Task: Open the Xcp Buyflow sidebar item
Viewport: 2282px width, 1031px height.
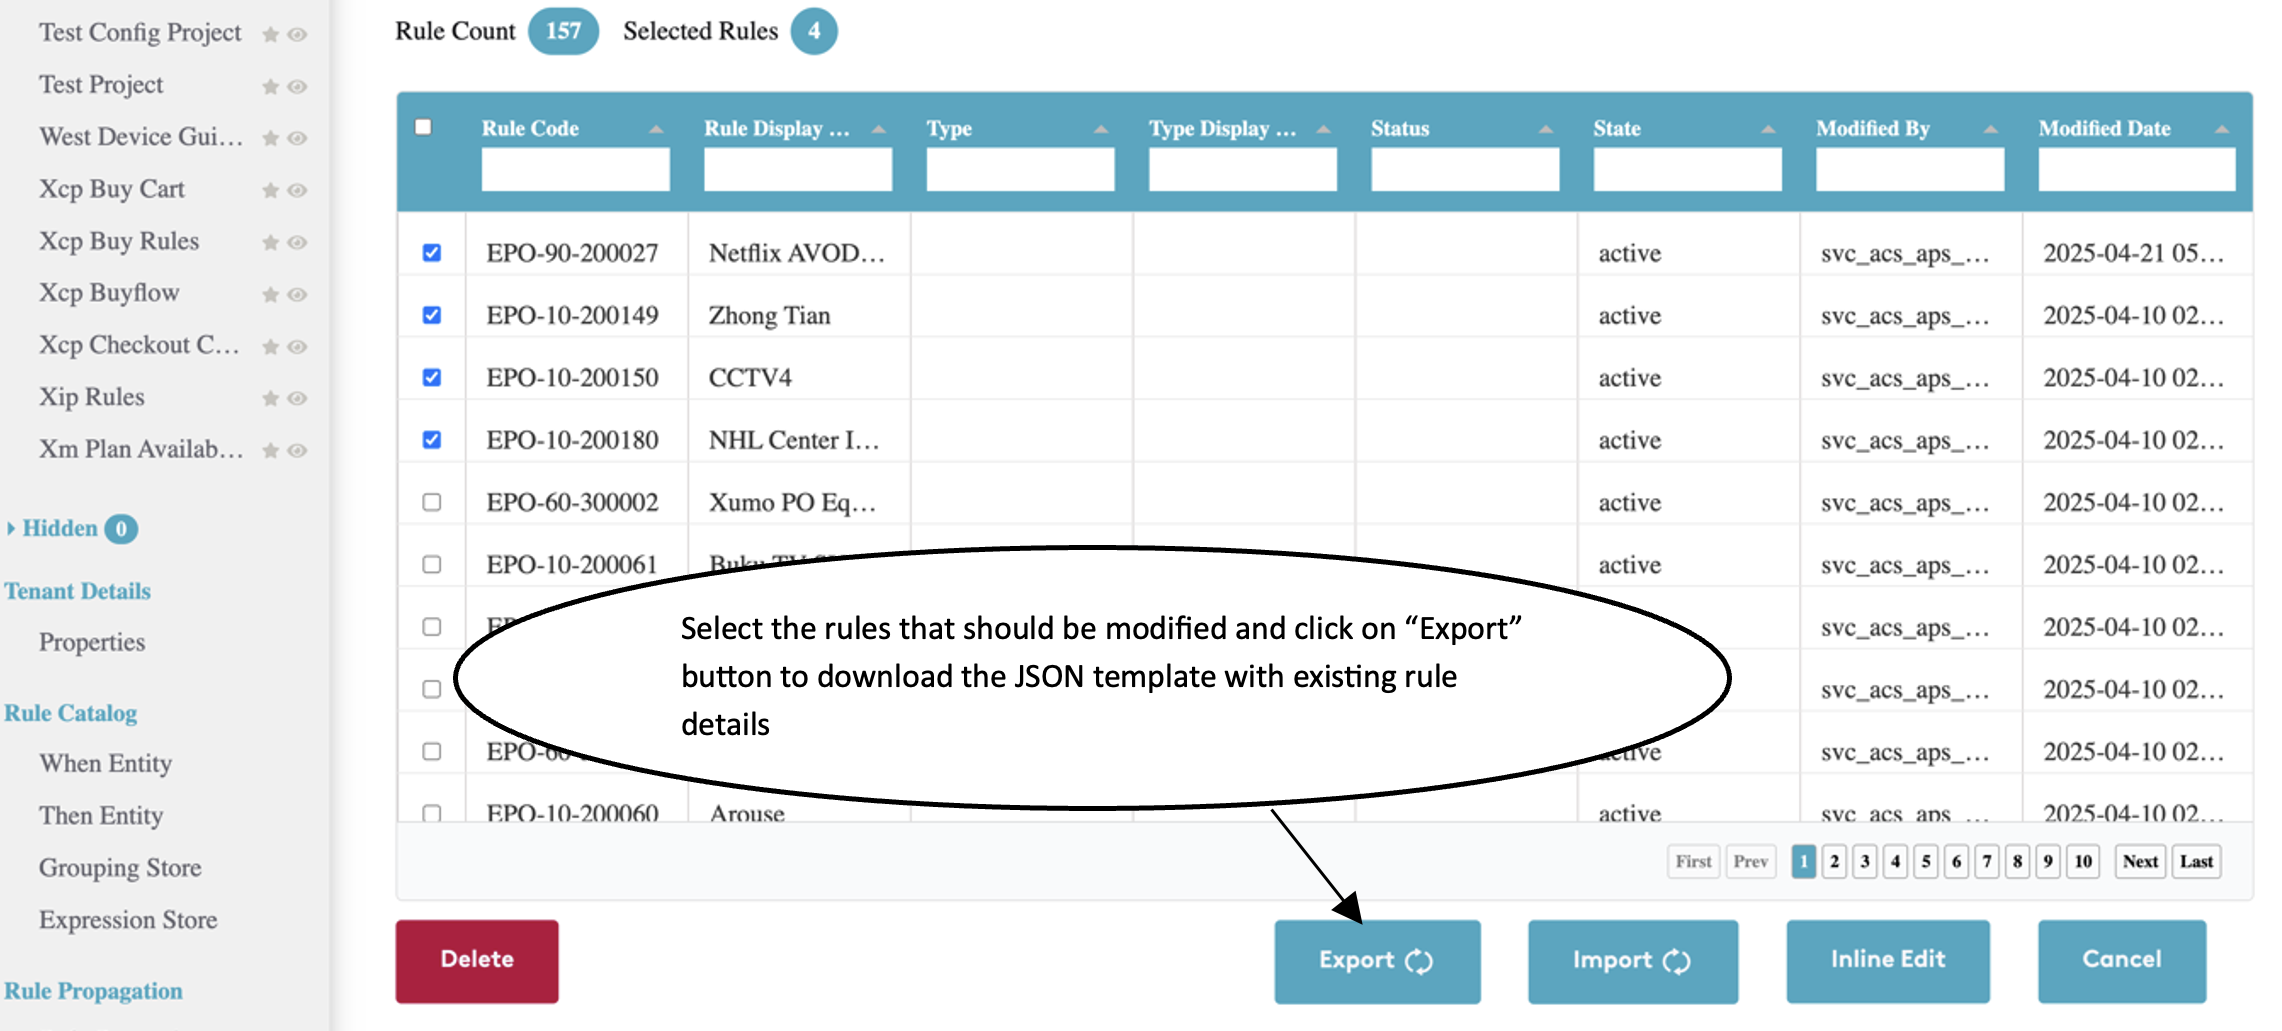Action: pyautogui.click(x=109, y=293)
